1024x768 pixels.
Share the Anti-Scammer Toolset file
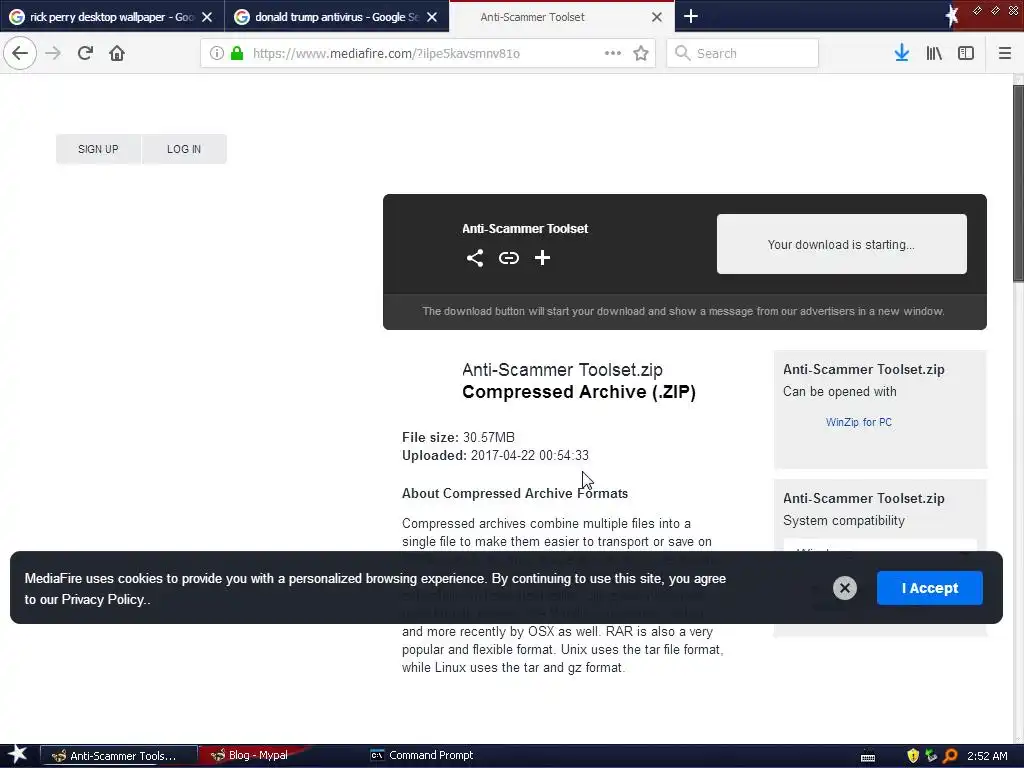pyautogui.click(x=475, y=258)
